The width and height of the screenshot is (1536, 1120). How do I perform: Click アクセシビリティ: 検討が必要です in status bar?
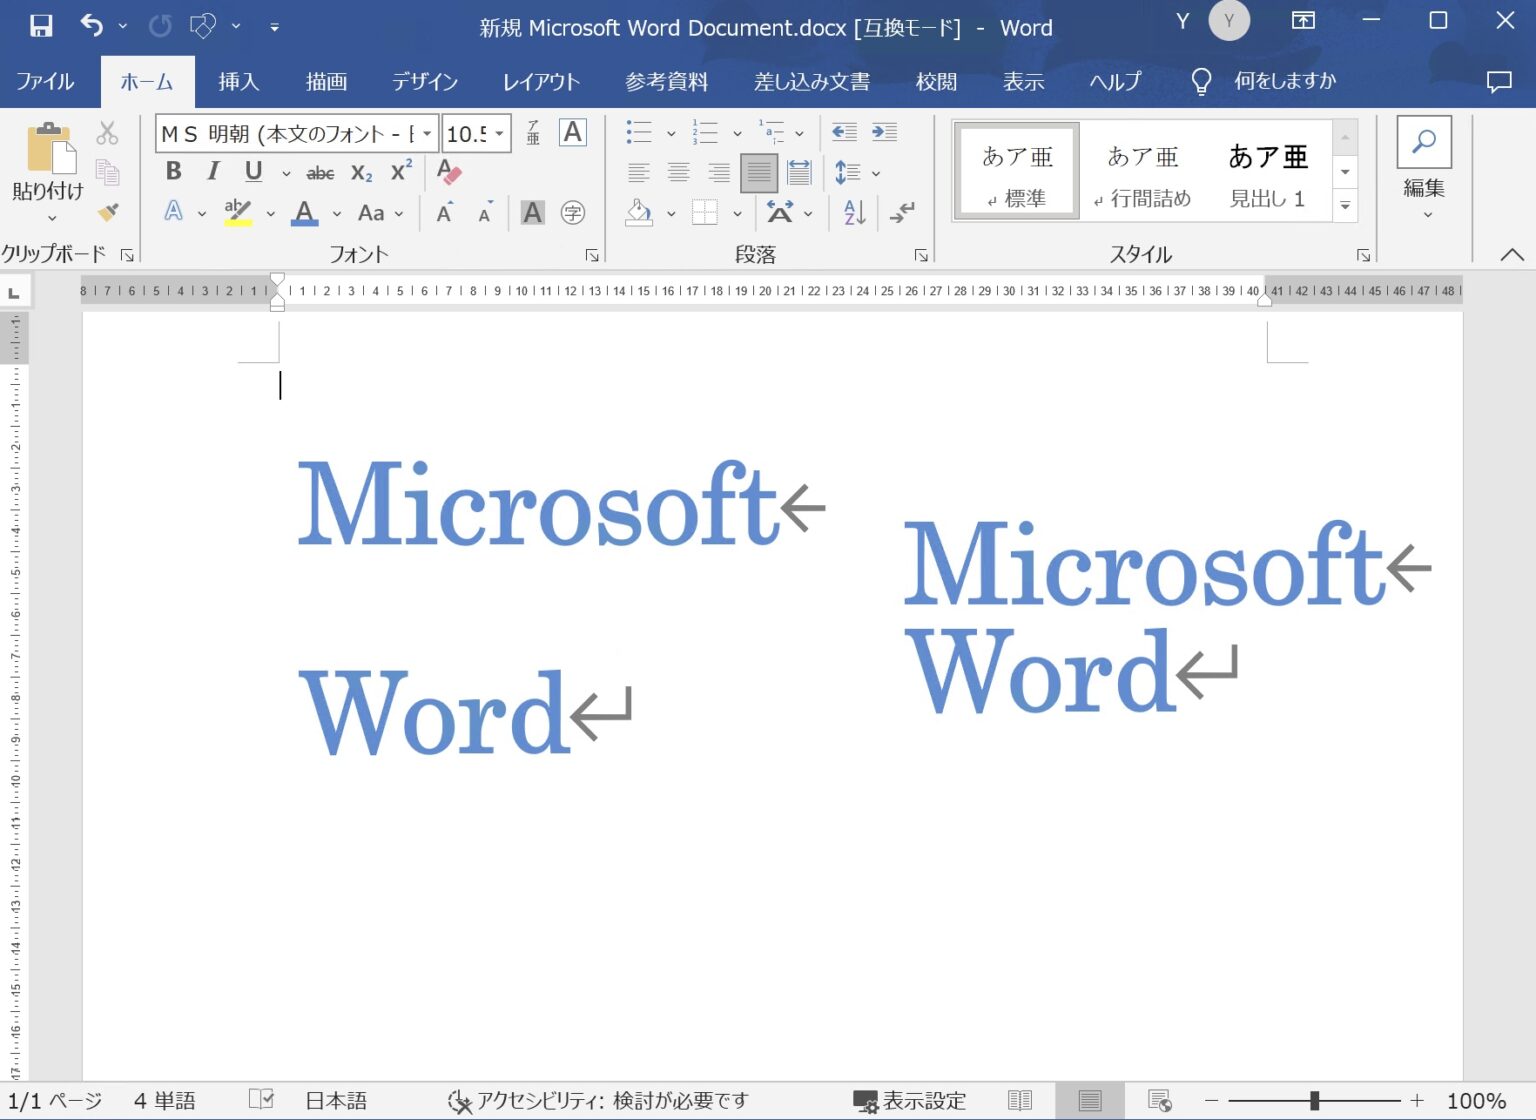[598, 1101]
